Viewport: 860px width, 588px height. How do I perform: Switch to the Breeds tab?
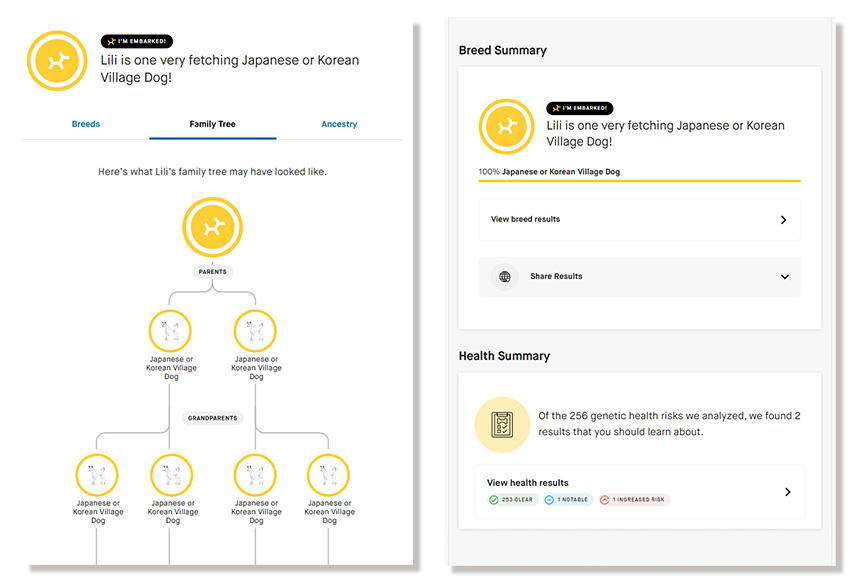[x=86, y=125]
